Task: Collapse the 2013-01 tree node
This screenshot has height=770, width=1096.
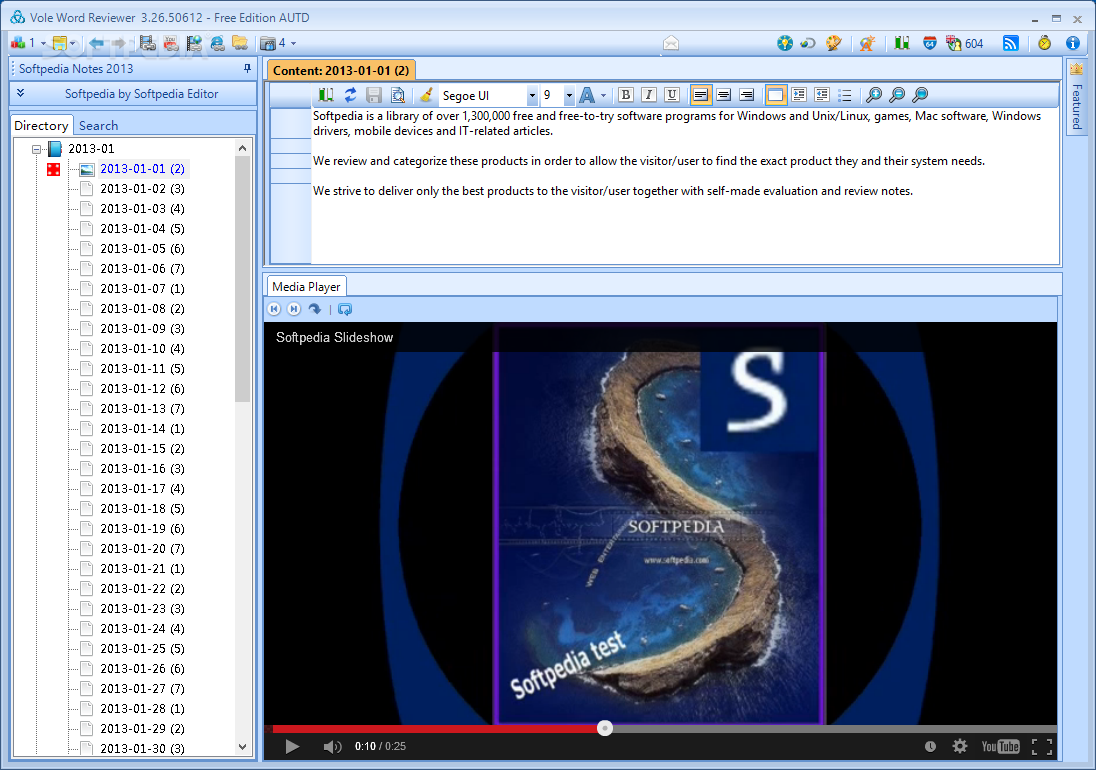Action: click(x=36, y=149)
